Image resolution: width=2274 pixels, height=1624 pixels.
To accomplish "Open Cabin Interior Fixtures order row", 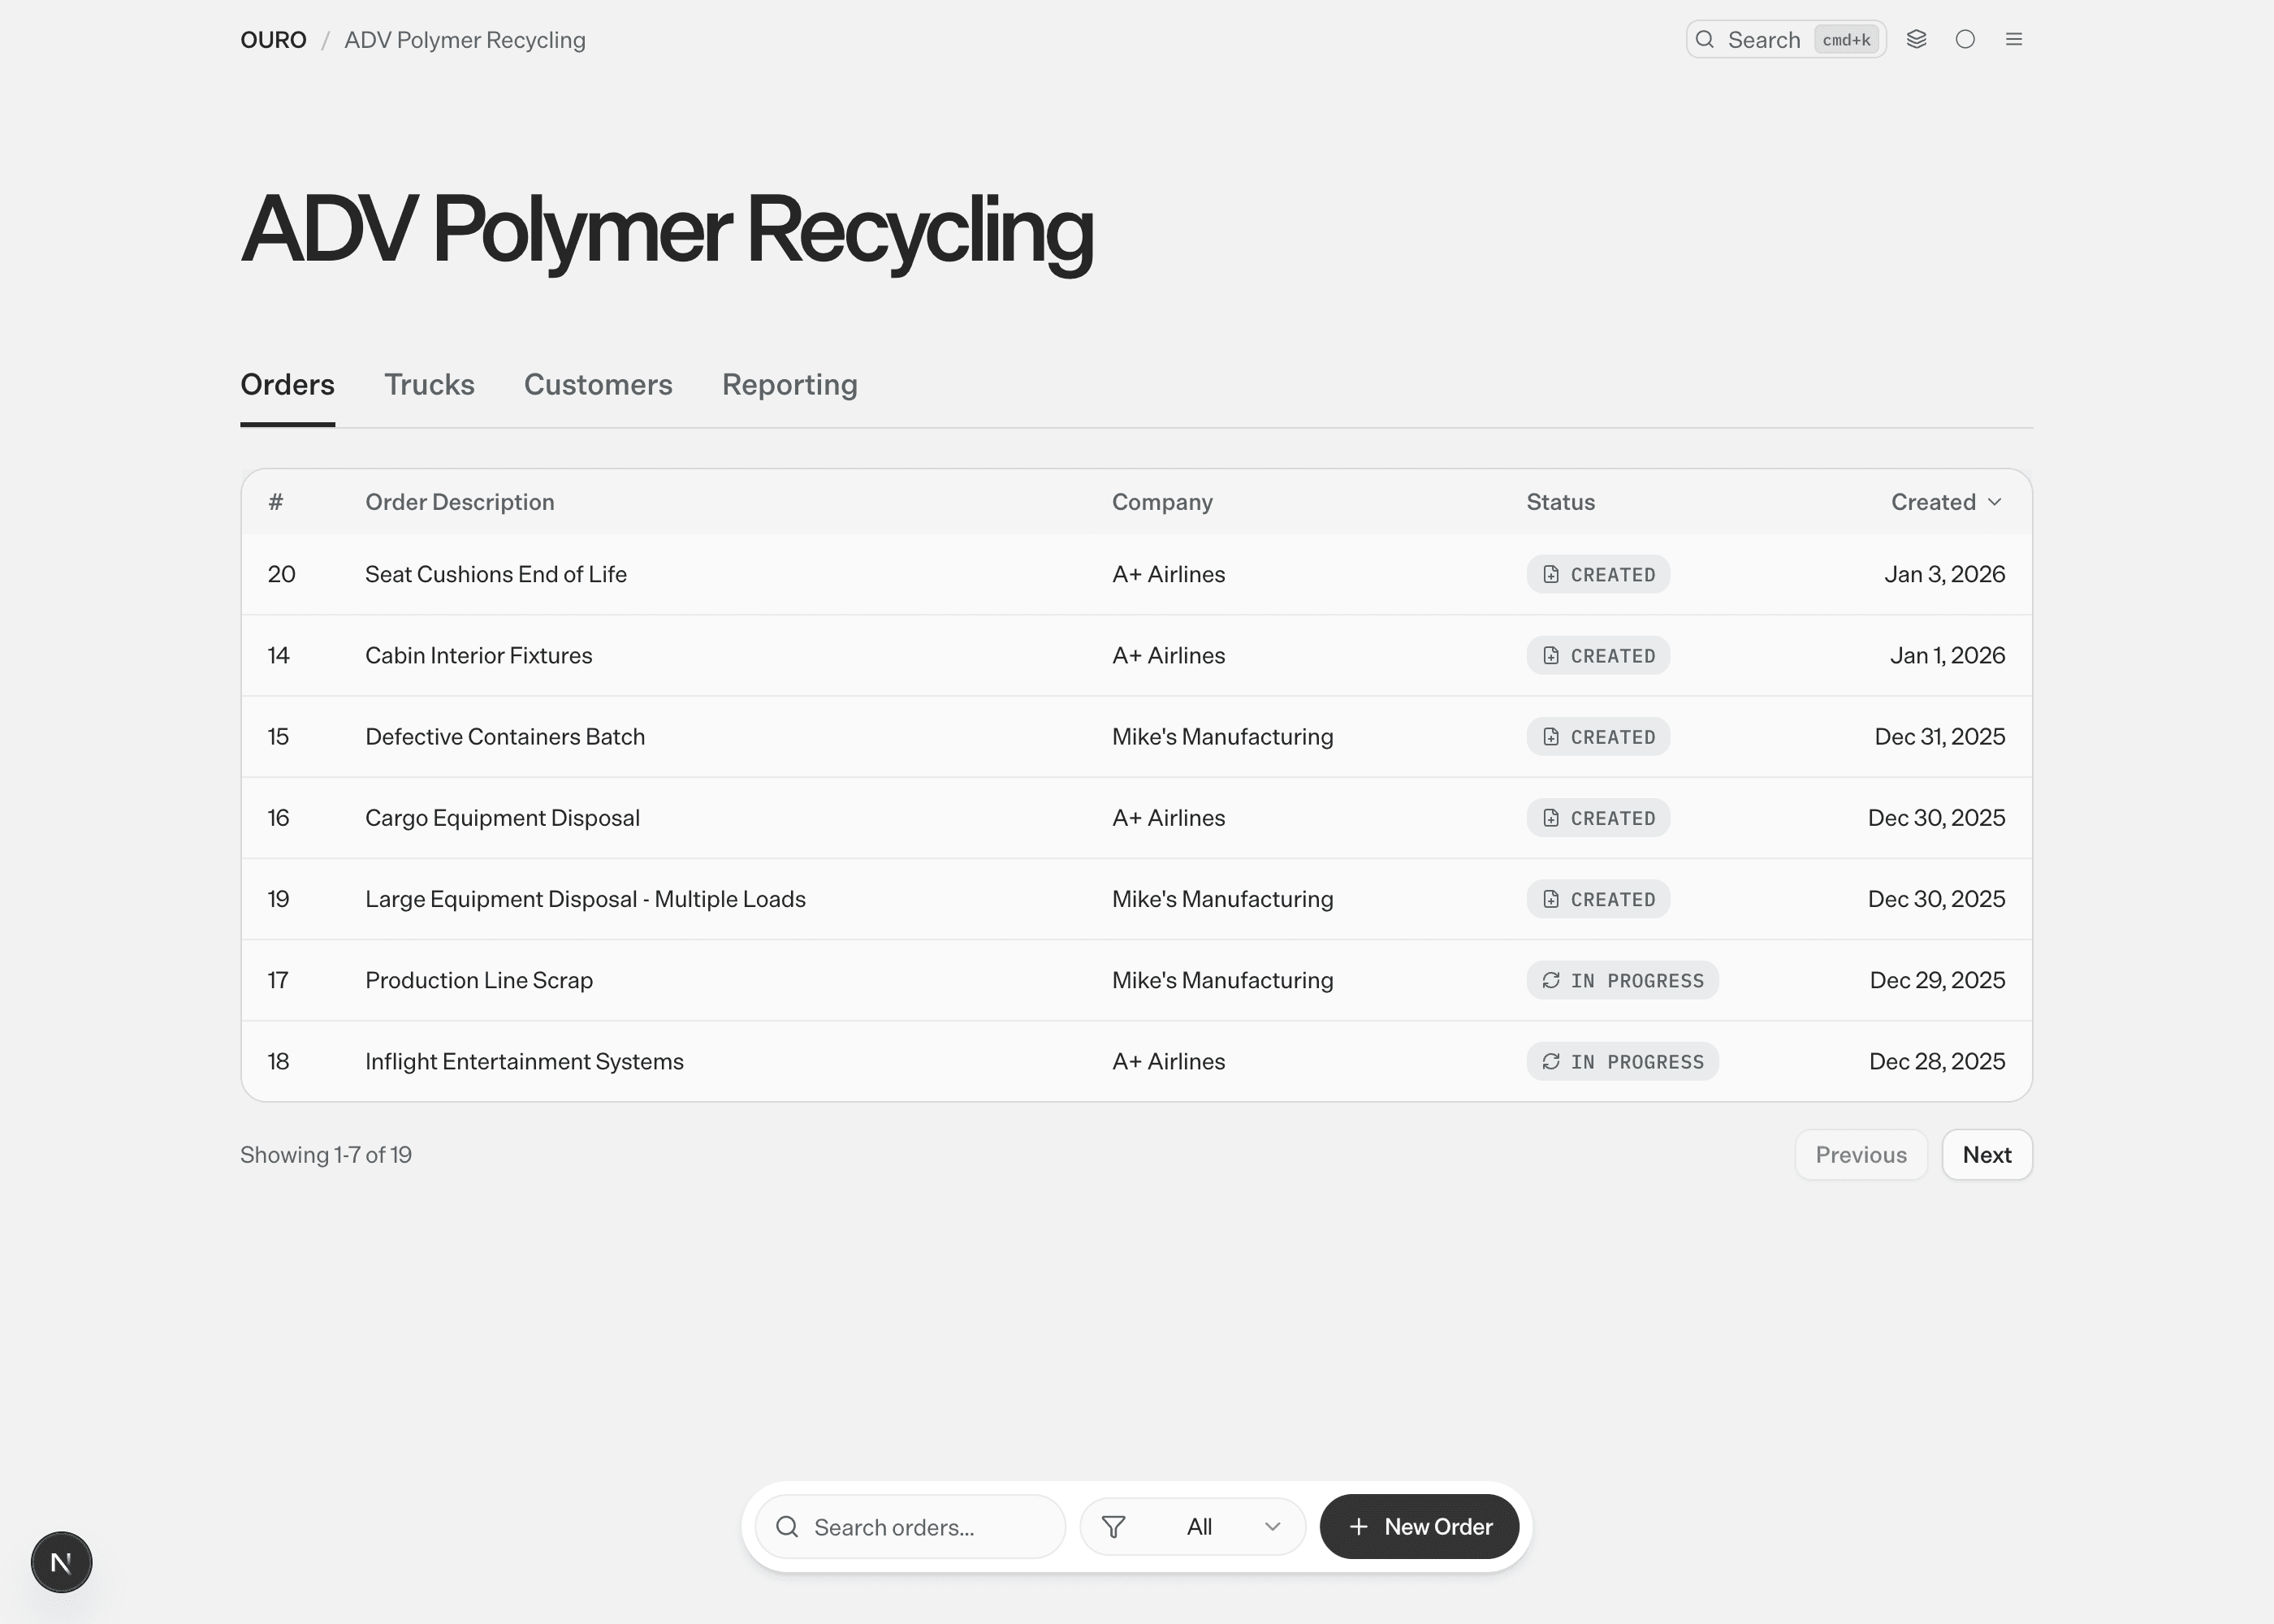I will (x=478, y=655).
